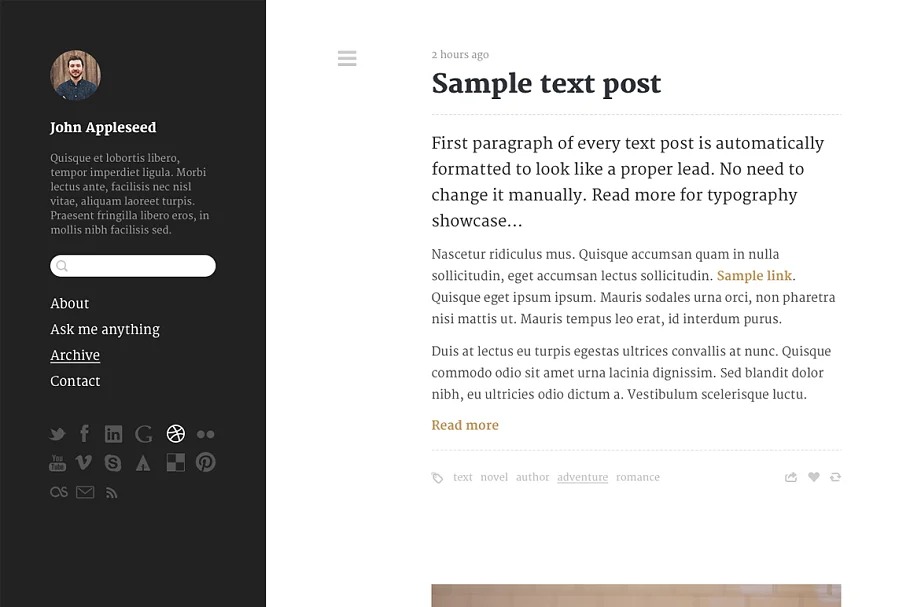Open the Archive menu item
The image size is (910, 607).
(x=75, y=355)
